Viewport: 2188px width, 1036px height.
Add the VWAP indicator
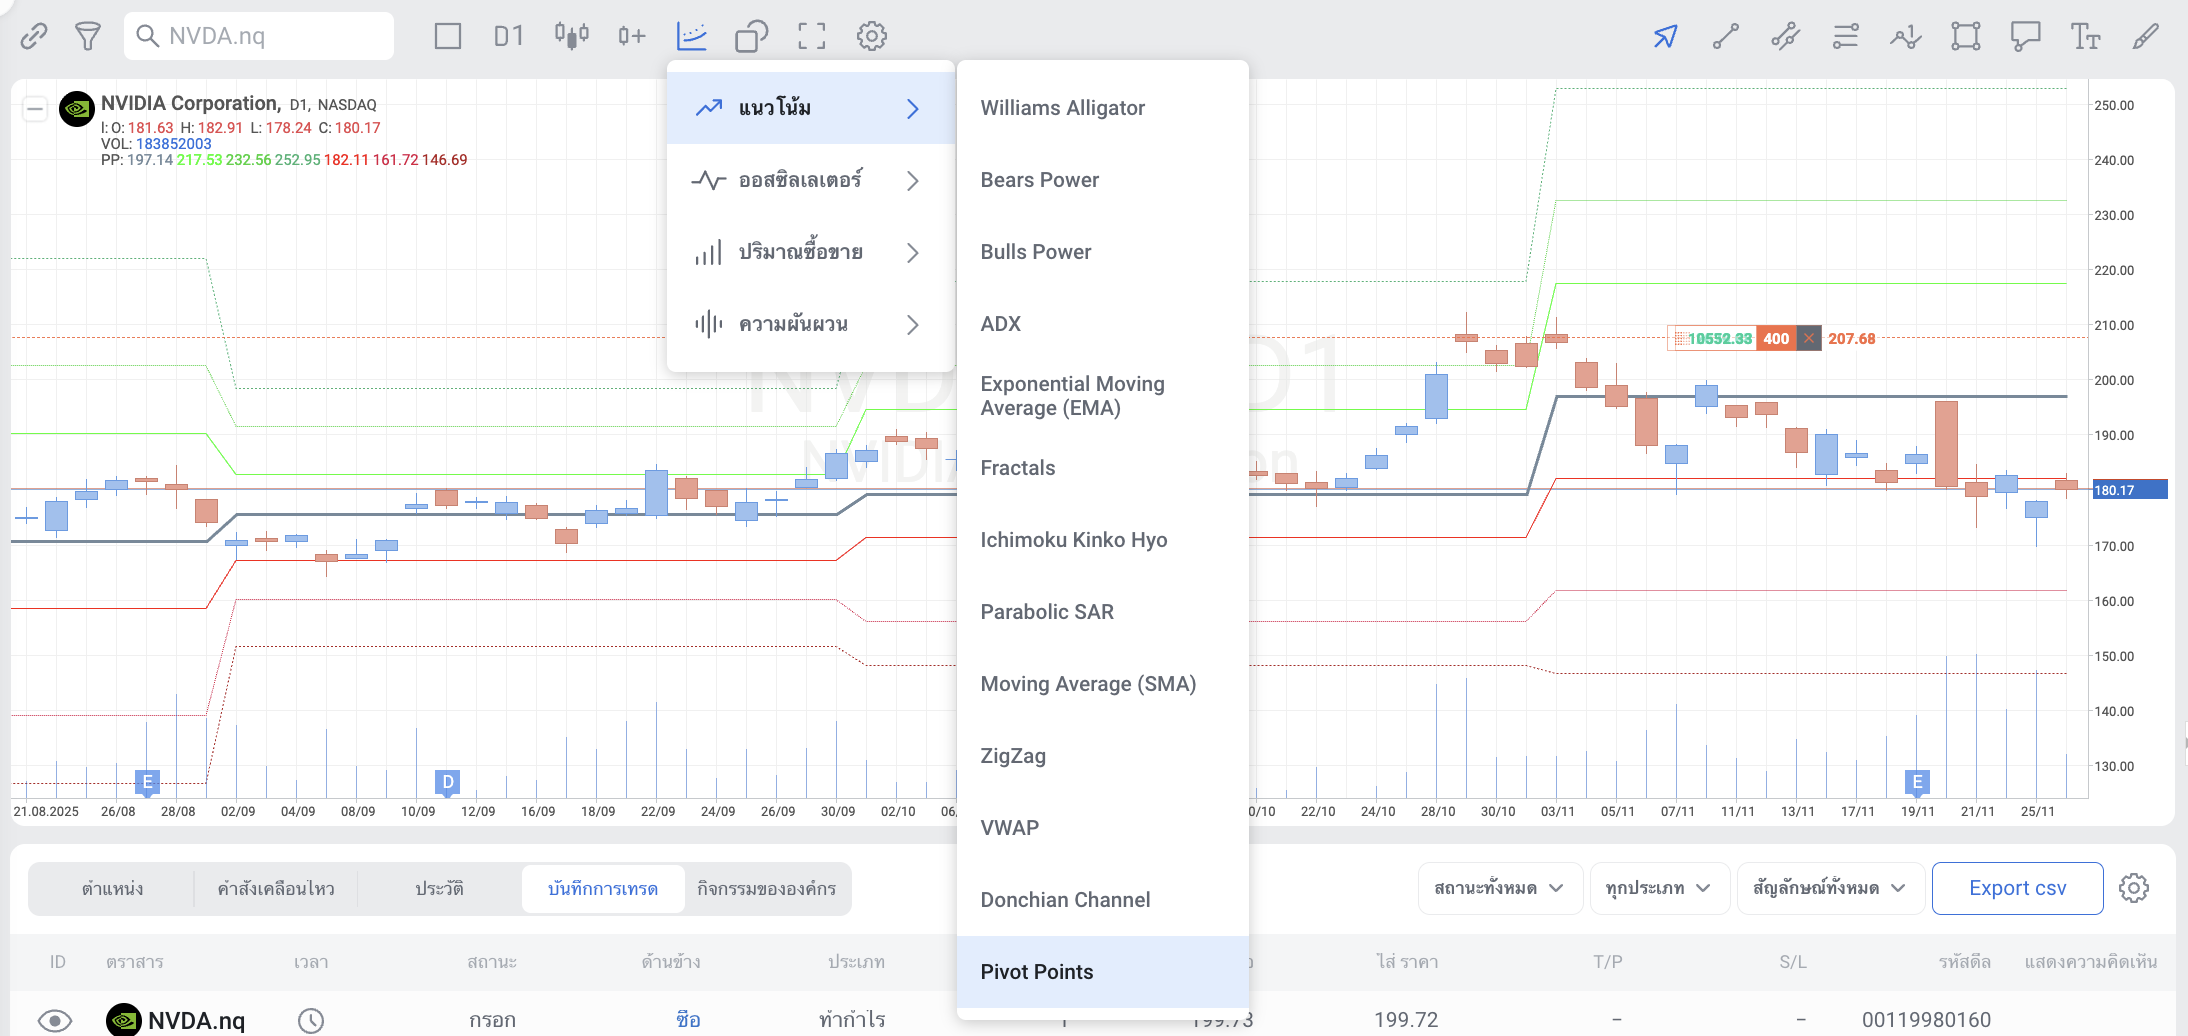tap(1103, 828)
